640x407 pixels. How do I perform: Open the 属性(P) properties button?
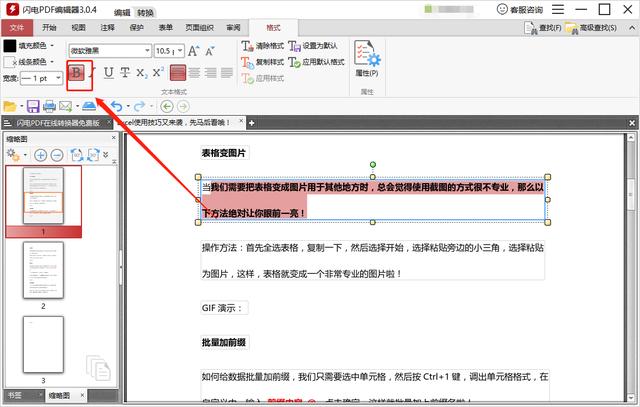[367, 59]
